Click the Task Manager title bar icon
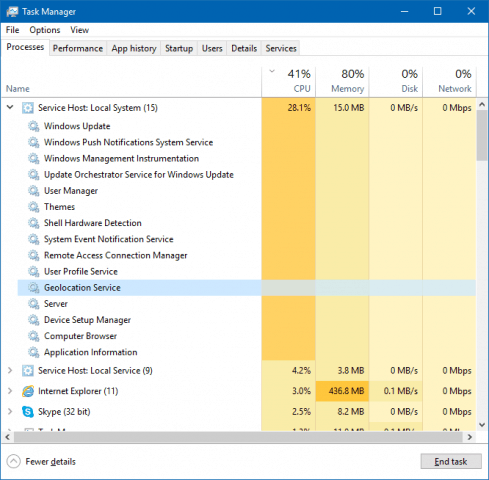Viewport: 489px width, 480px height. click(12, 12)
